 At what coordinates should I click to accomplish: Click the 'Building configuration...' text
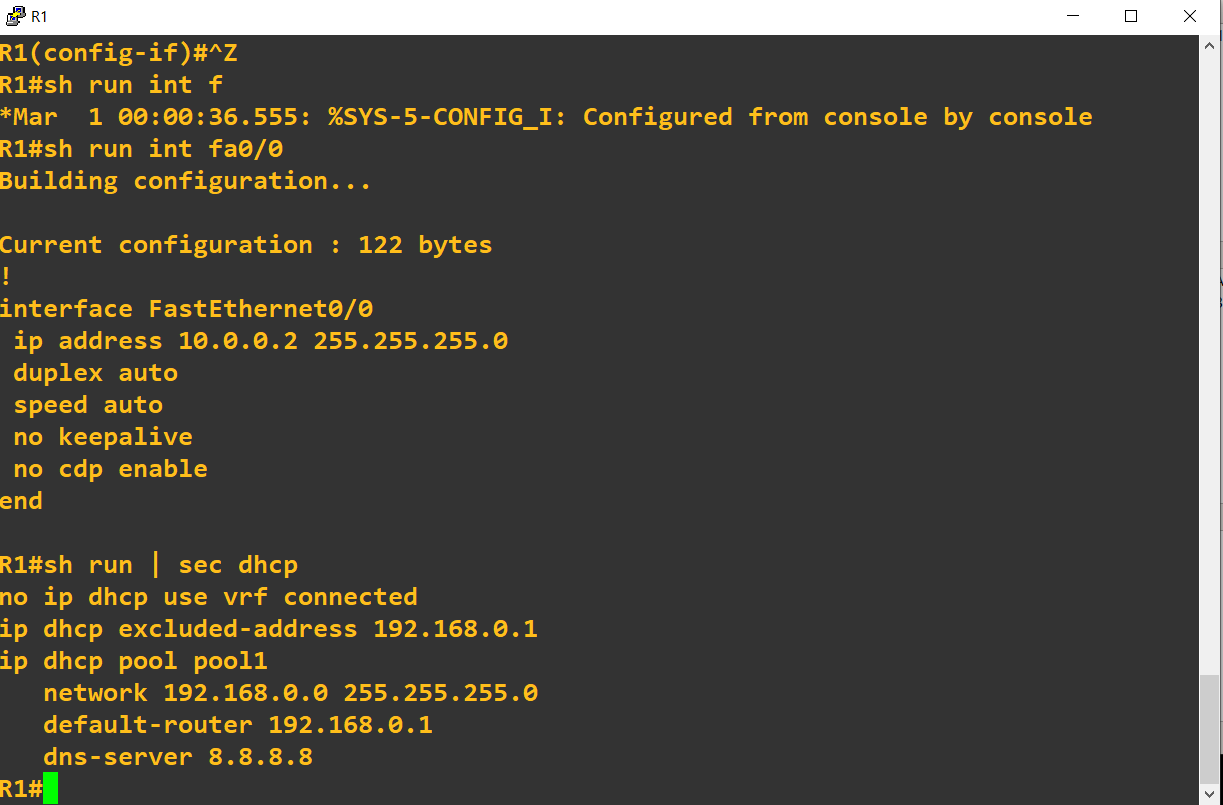(186, 180)
